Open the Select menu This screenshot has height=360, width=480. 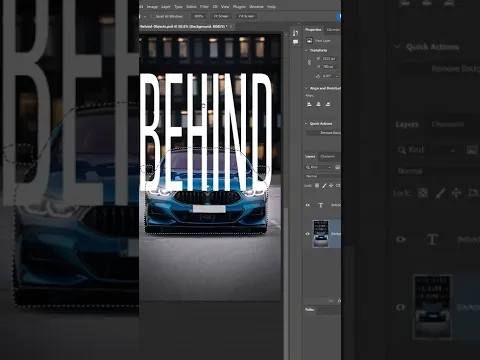[191, 7]
